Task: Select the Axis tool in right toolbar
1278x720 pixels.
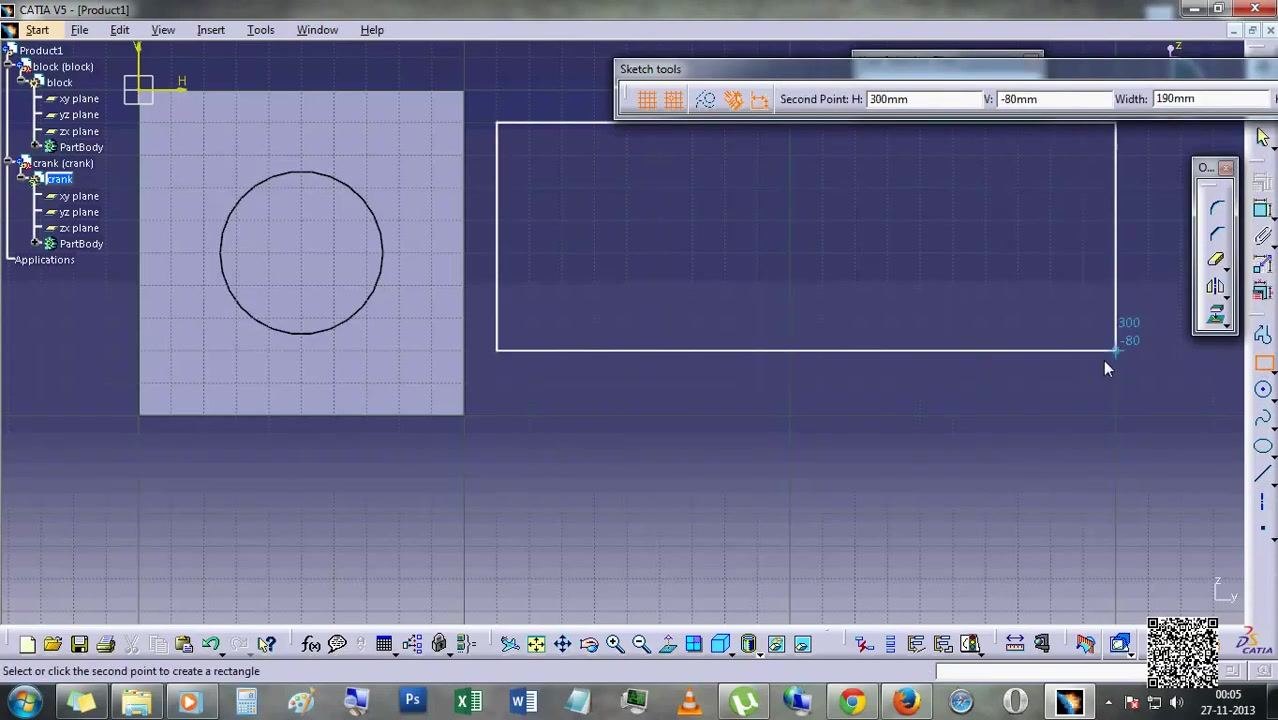Action: pyautogui.click(x=1263, y=501)
